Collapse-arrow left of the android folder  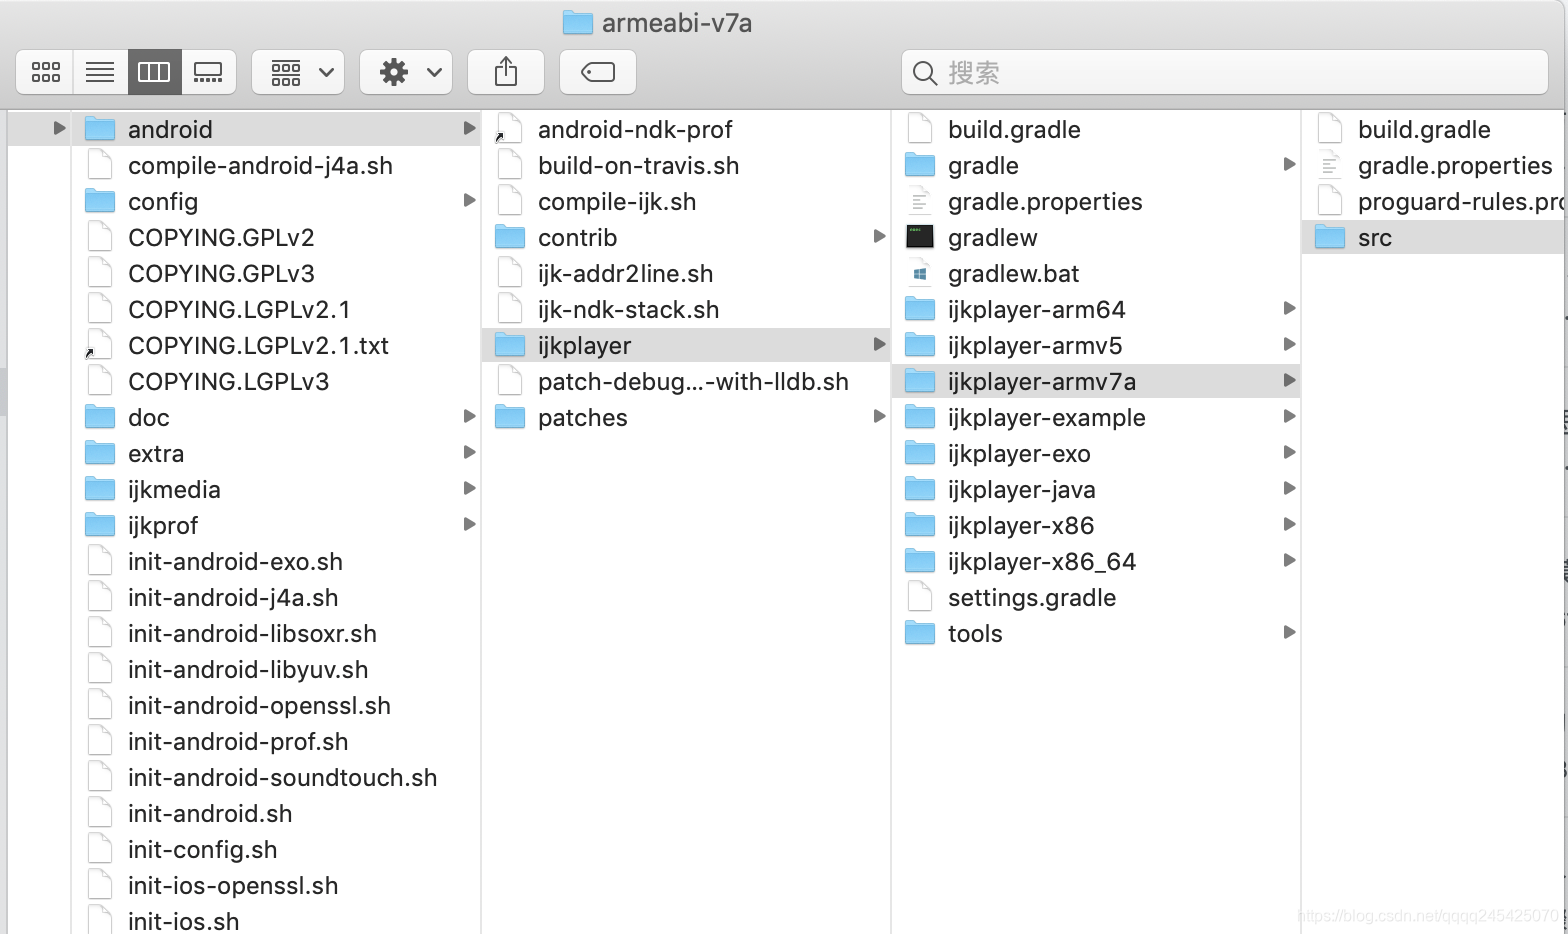(x=59, y=128)
